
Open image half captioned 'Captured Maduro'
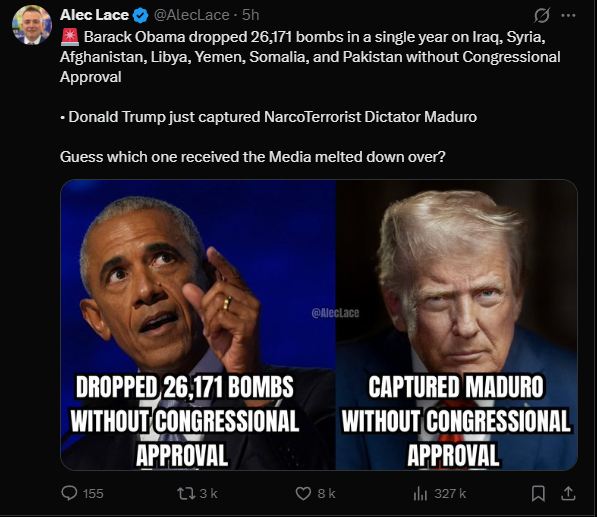457,325
